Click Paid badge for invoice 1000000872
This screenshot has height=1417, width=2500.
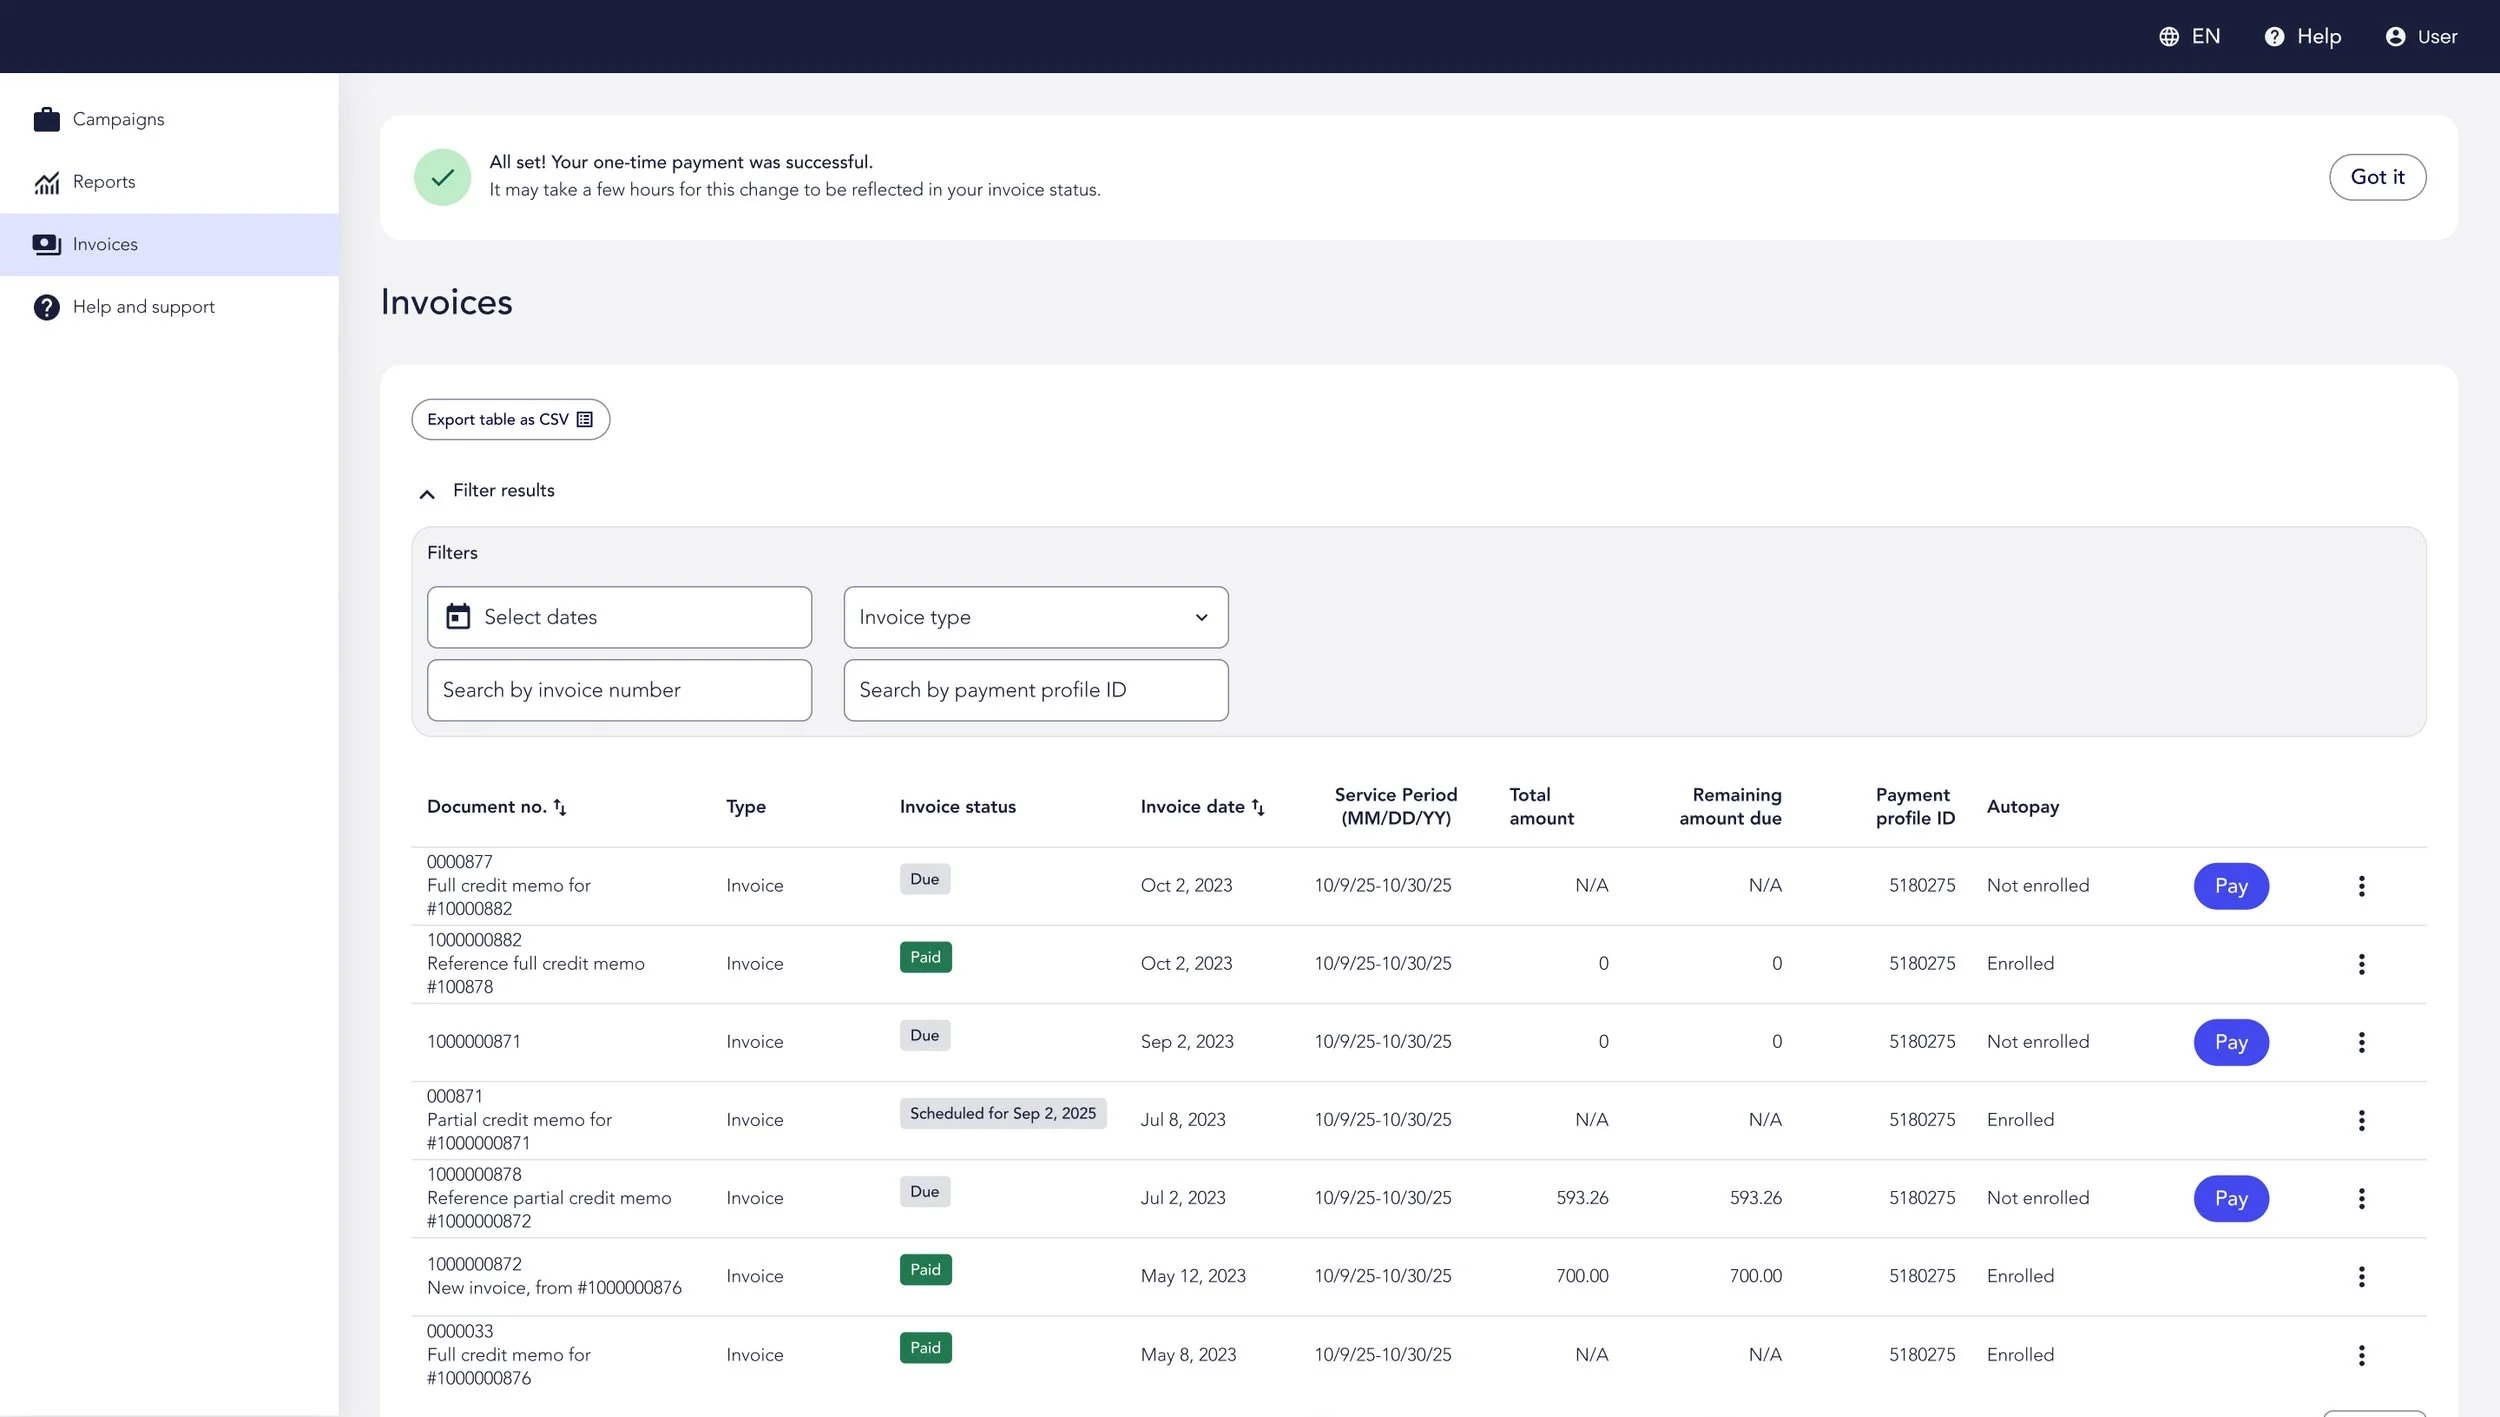(925, 1269)
